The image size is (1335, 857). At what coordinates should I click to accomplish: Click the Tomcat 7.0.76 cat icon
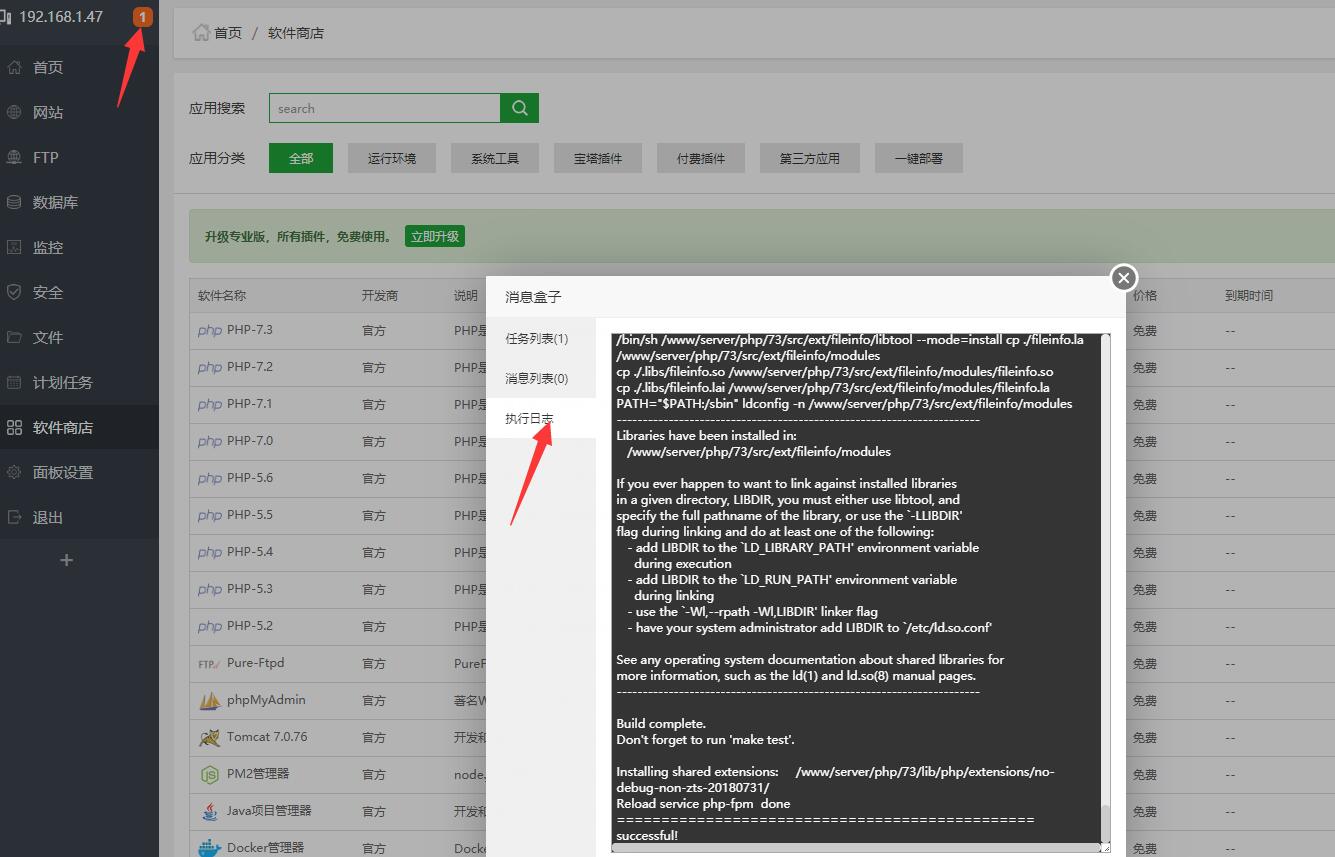(x=210, y=738)
